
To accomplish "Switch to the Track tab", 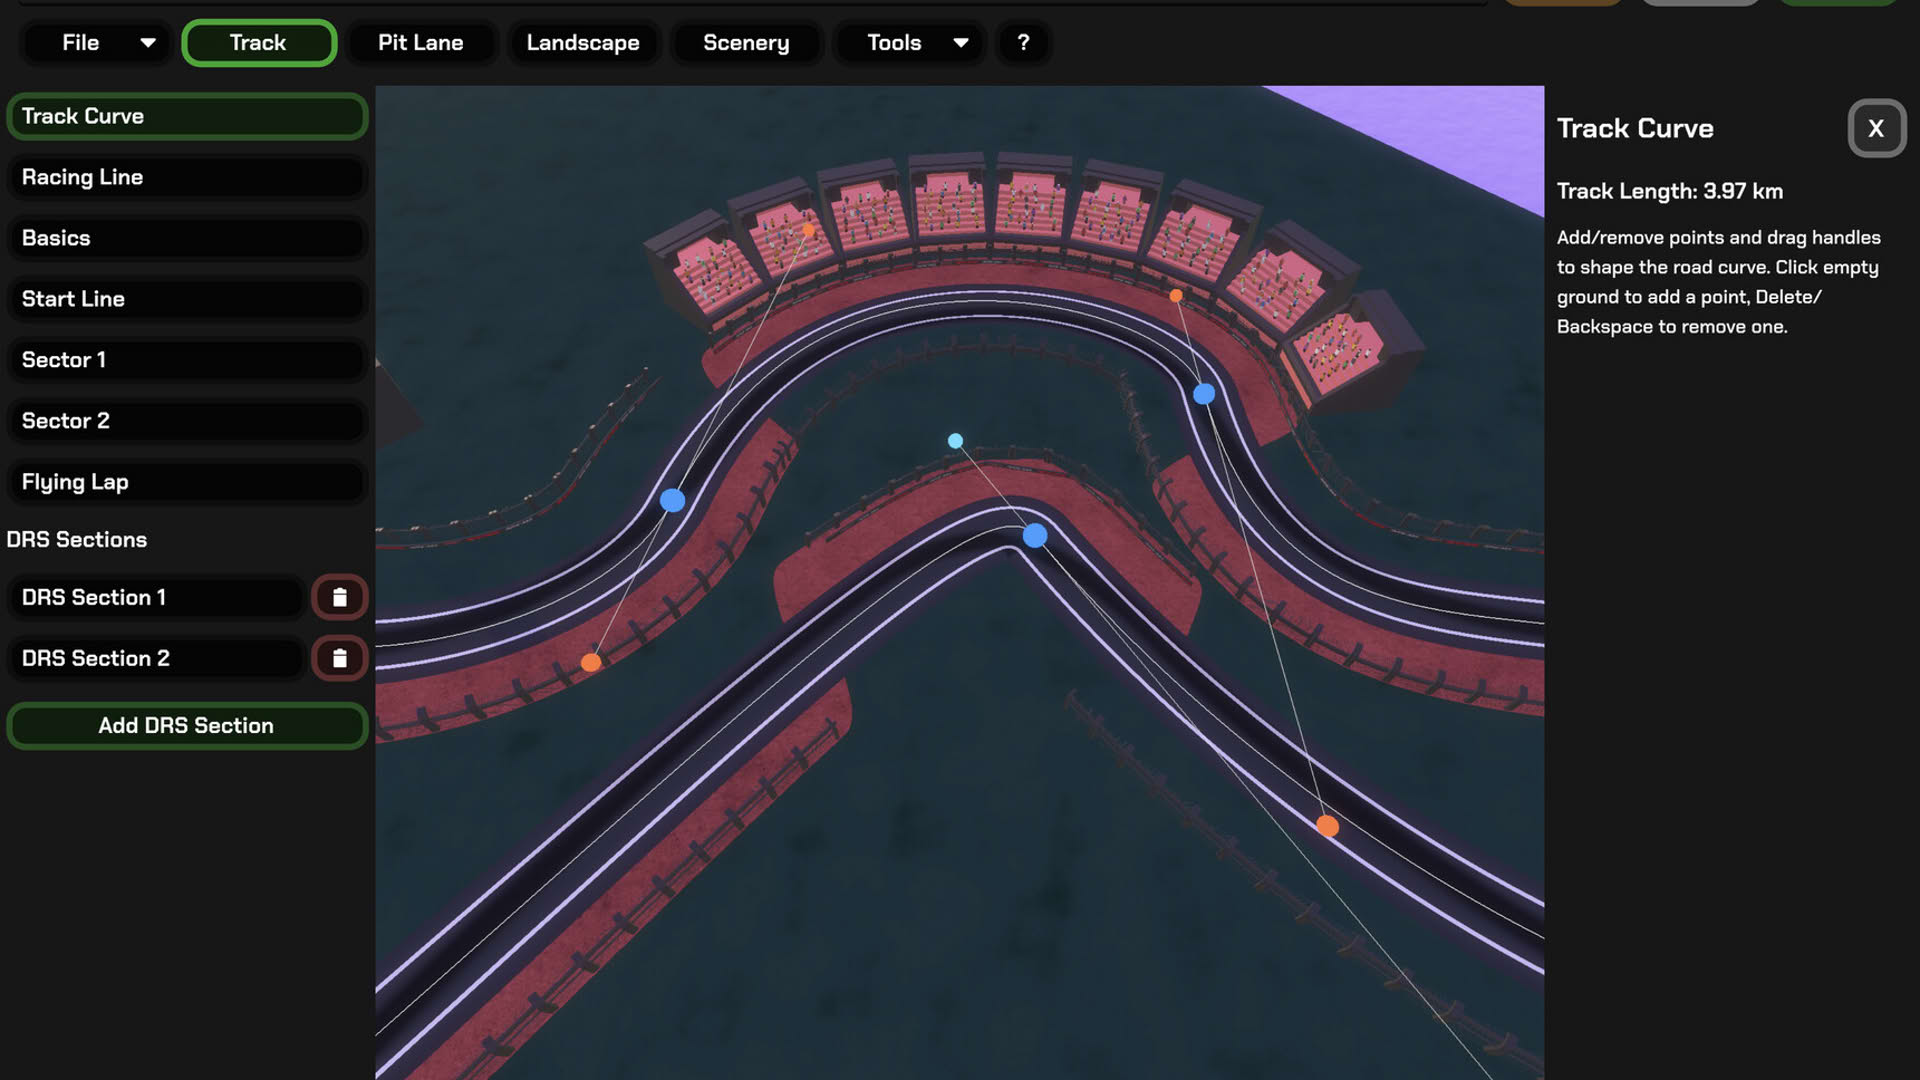I will tap(259, 43).
